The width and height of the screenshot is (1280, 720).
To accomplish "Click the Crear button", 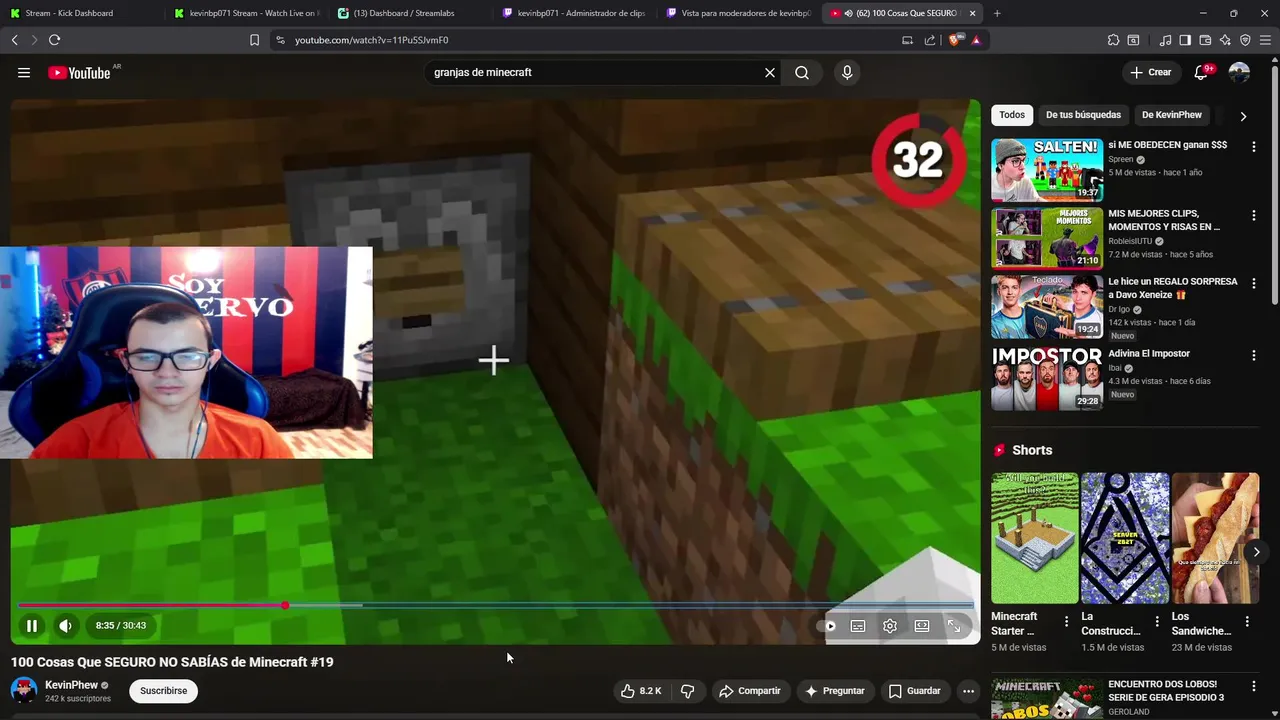I will pos(1151,72).
